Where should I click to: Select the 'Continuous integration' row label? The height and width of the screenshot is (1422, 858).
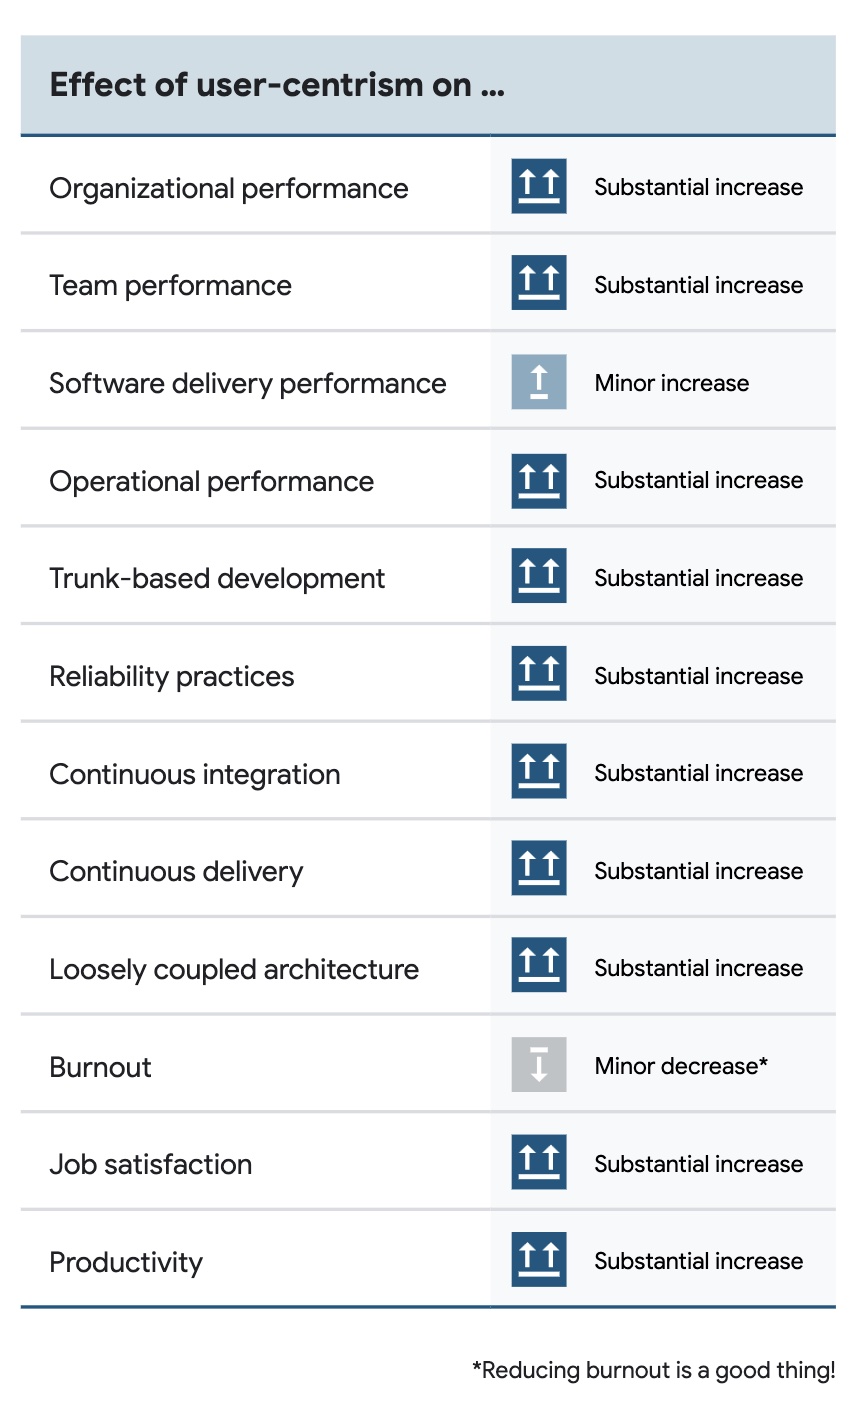click(x=195, y=774)
